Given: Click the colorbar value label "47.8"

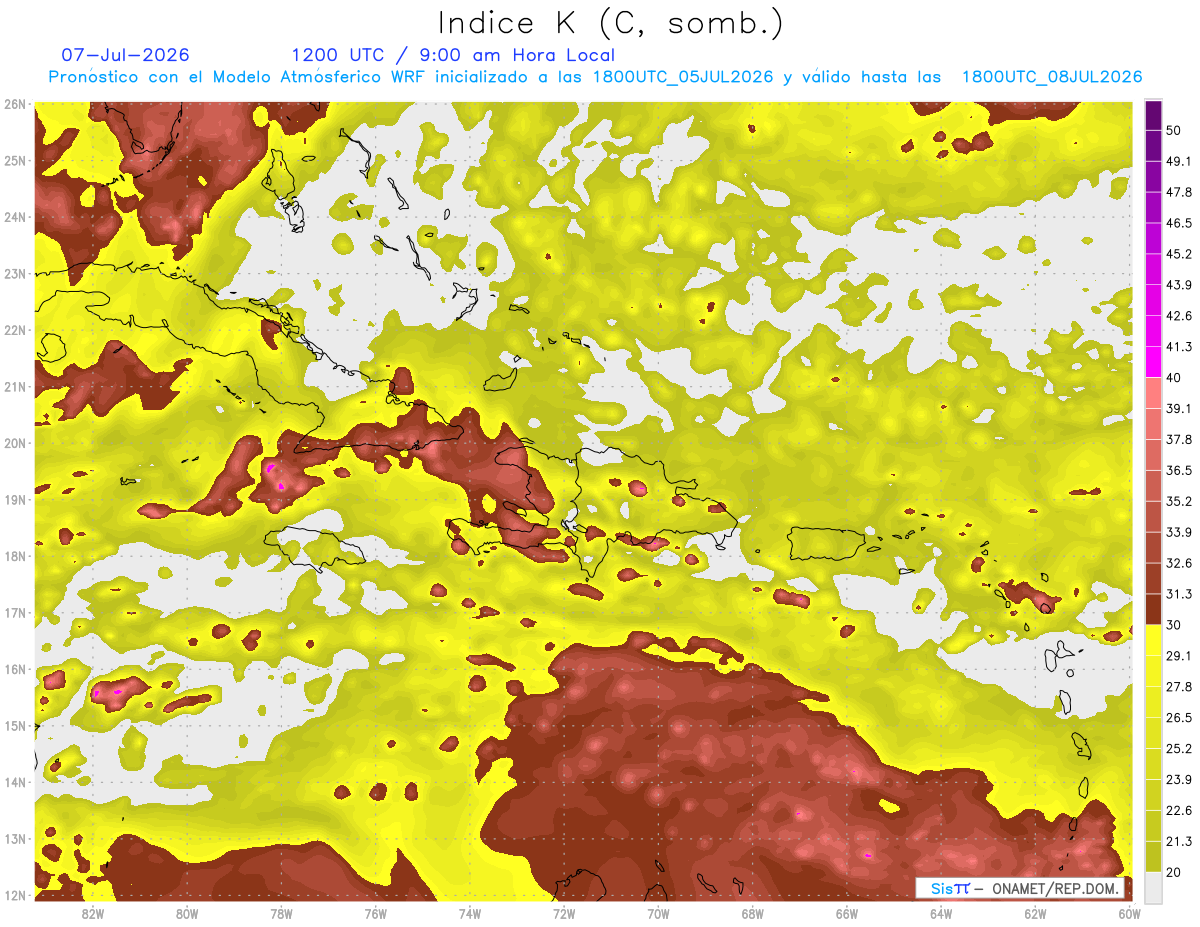Looking at the screenshot, I should click(x=1179, y=192).
